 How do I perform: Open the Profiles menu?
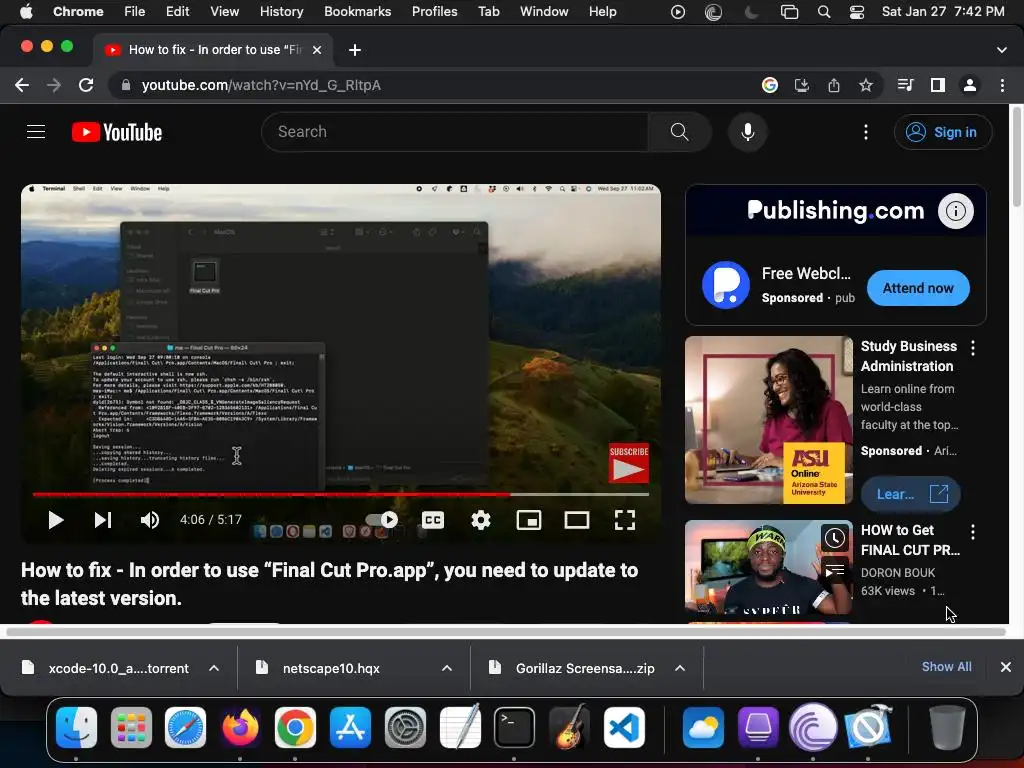(434, 11)
